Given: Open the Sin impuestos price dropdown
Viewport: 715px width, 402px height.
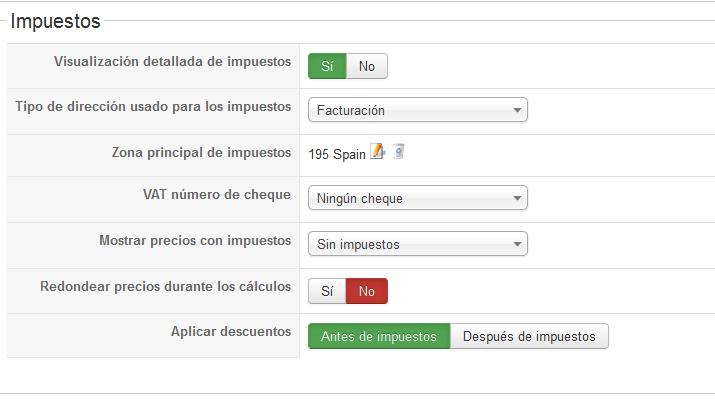Looking at the screenshot, I should tap(417, 244).
